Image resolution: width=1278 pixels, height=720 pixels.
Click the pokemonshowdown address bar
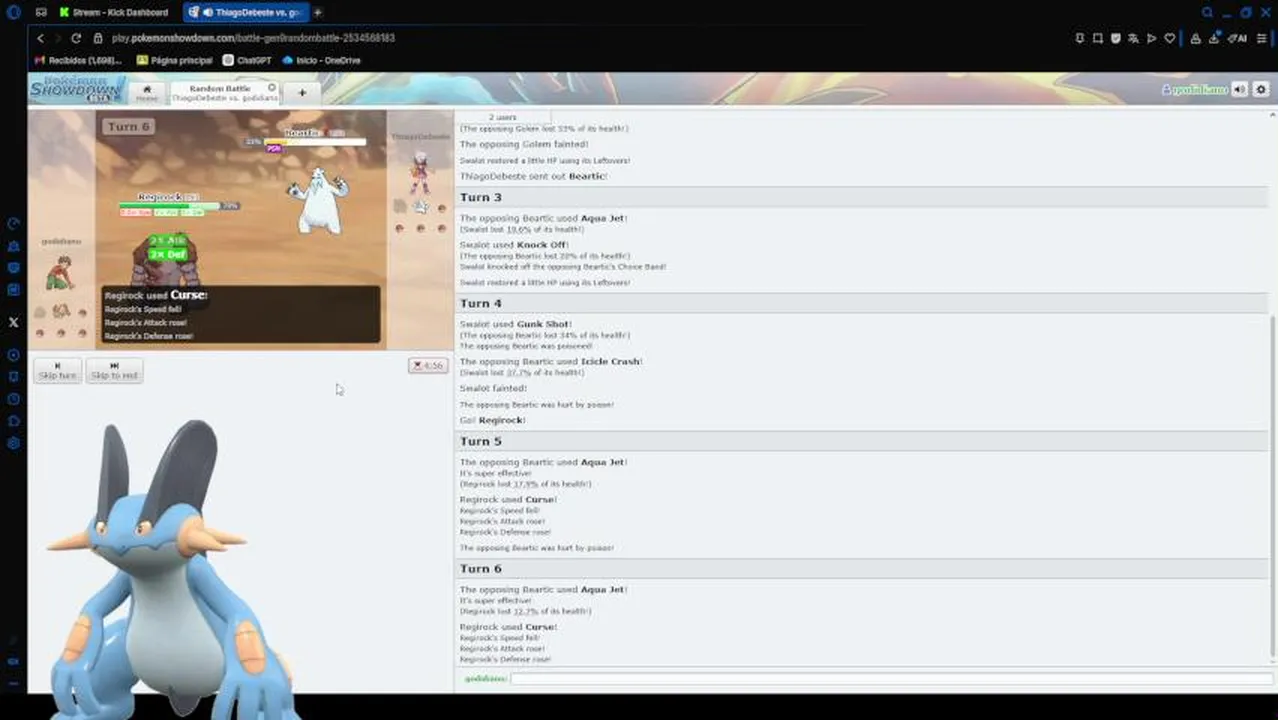point(253,38)
